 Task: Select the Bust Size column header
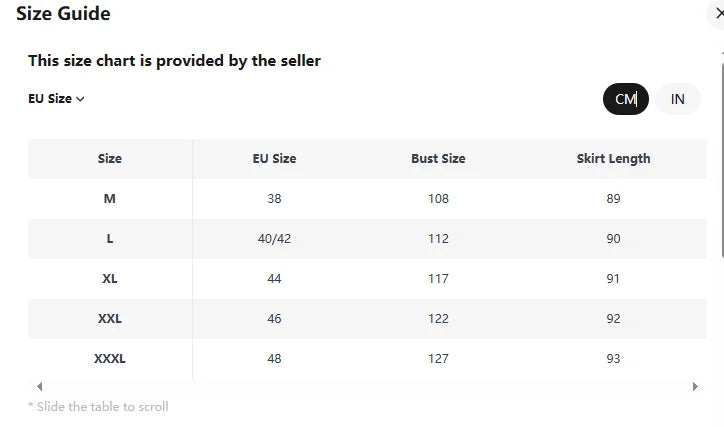click(x=438, y=158)
